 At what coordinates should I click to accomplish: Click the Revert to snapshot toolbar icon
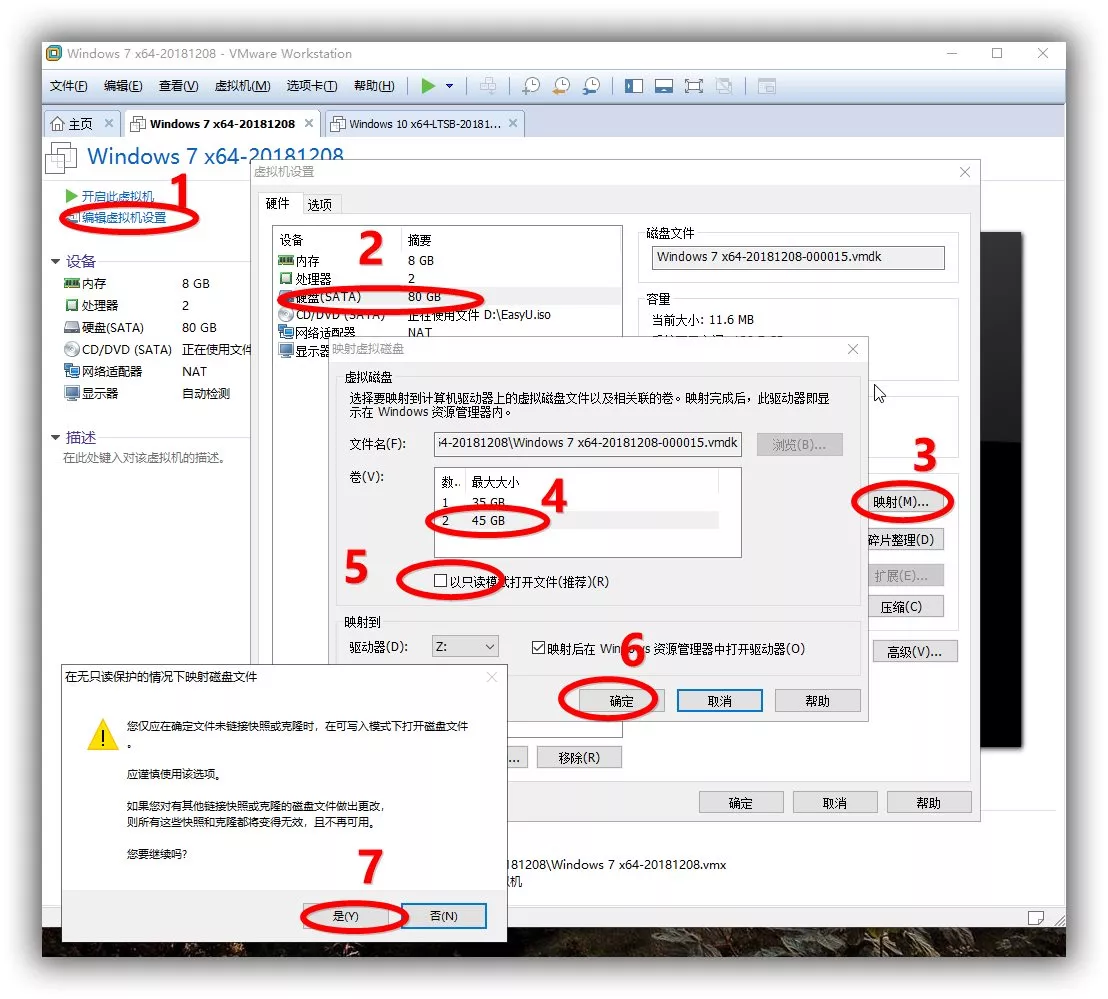click(561, 86)
